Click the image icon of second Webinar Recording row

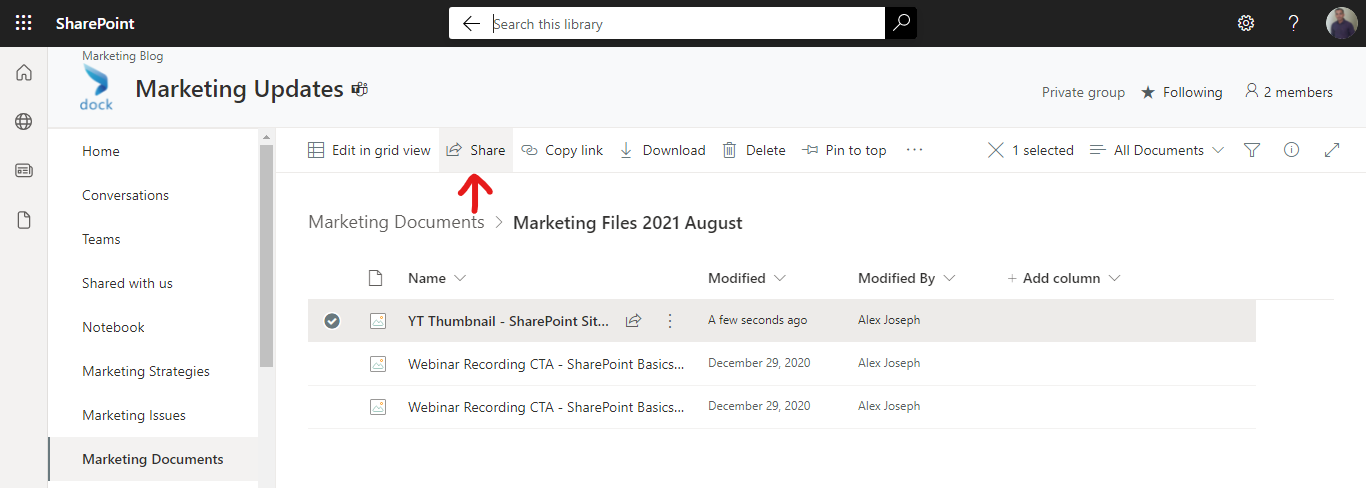(377, 407)
